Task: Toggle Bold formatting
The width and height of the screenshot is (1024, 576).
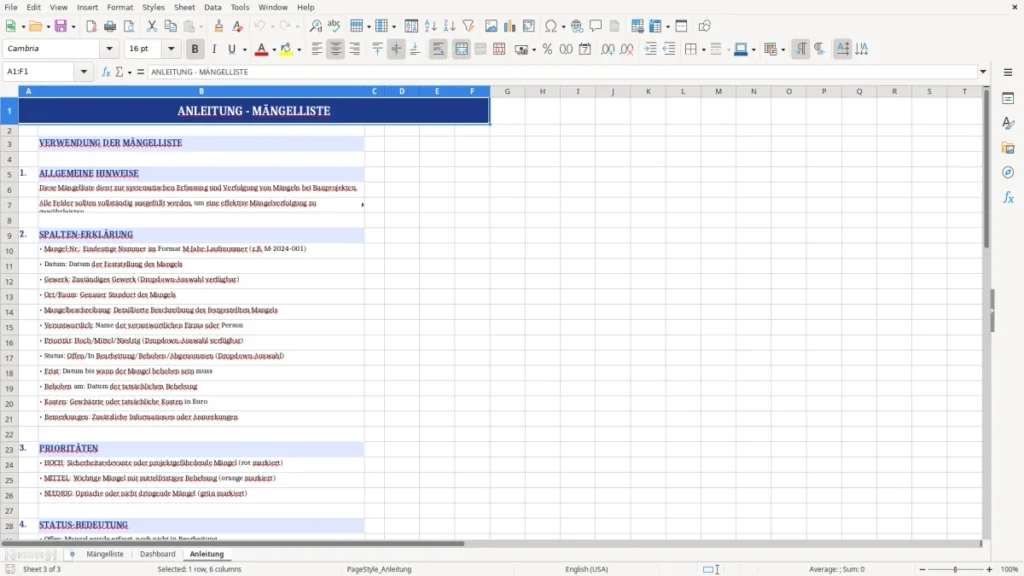Action: 195,49
